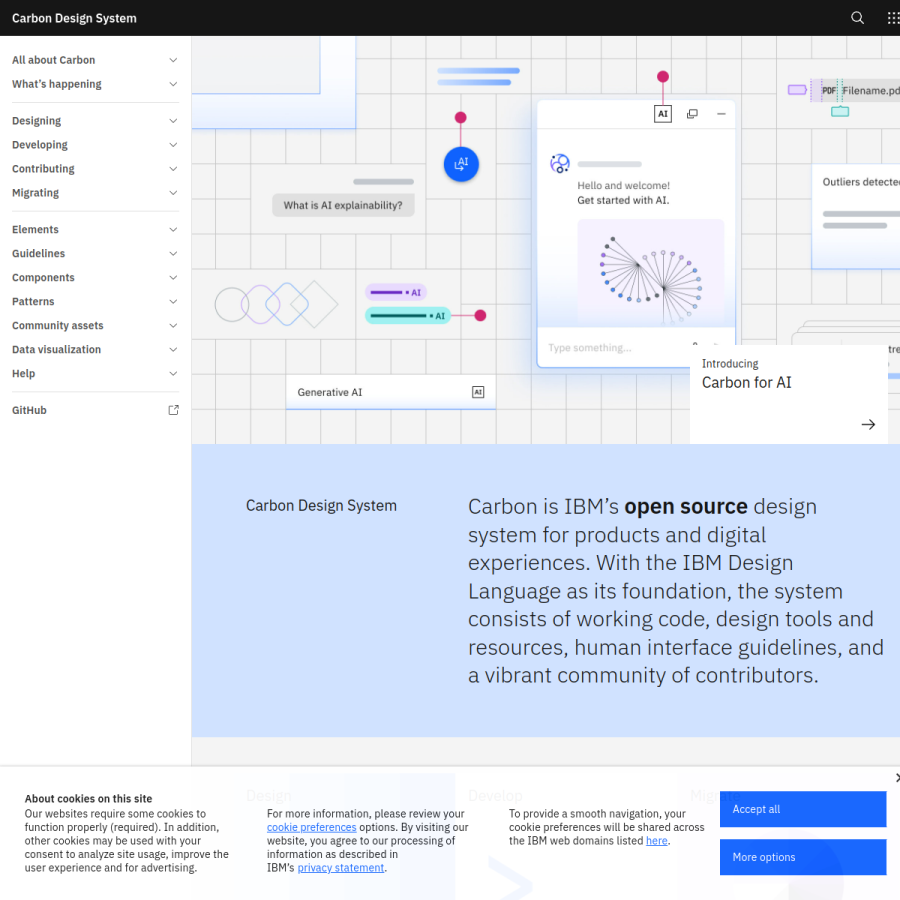Image resolution: width=900 pixels, height=900 pixels.
Task: Click the 'open source' bold text
Action: (686, 506)
